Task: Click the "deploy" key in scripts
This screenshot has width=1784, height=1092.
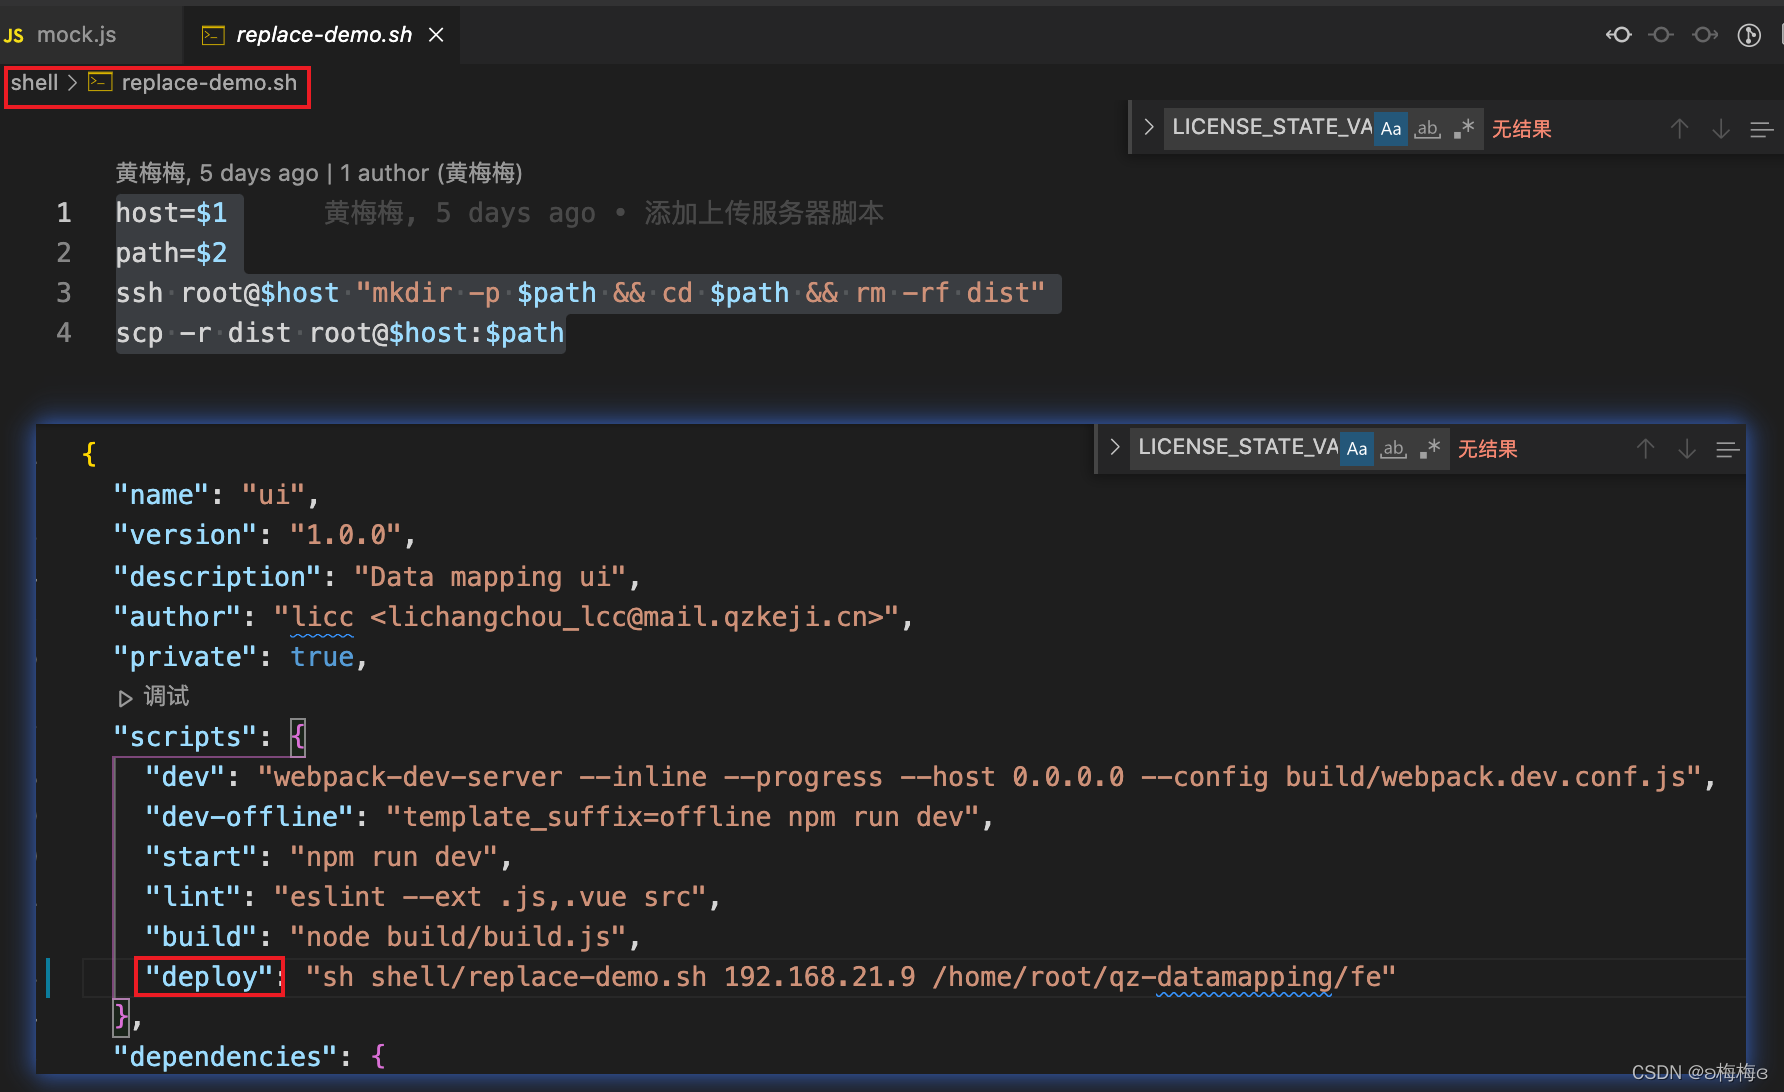Action: [x=210, y=977]
